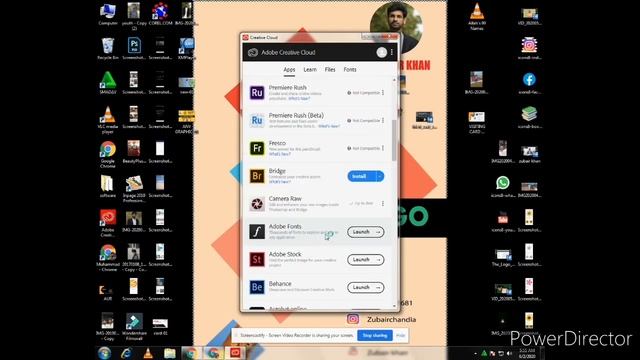Click the Camera Raw aperture icon

(x=257, y=204)
